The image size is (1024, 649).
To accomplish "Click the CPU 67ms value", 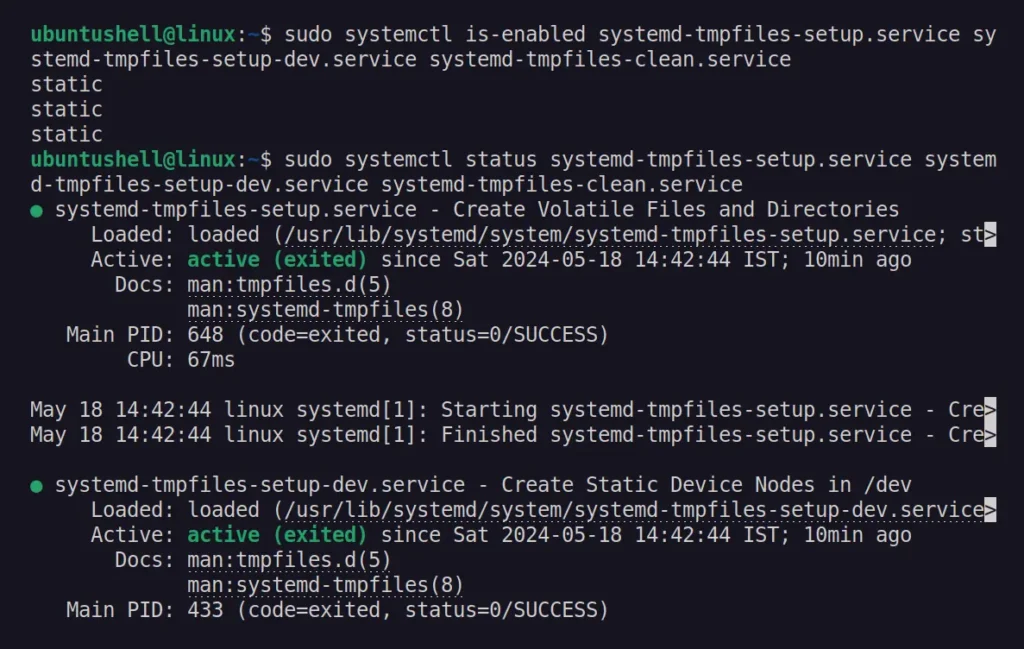I will pyautogui.click(x=211, y=360).
